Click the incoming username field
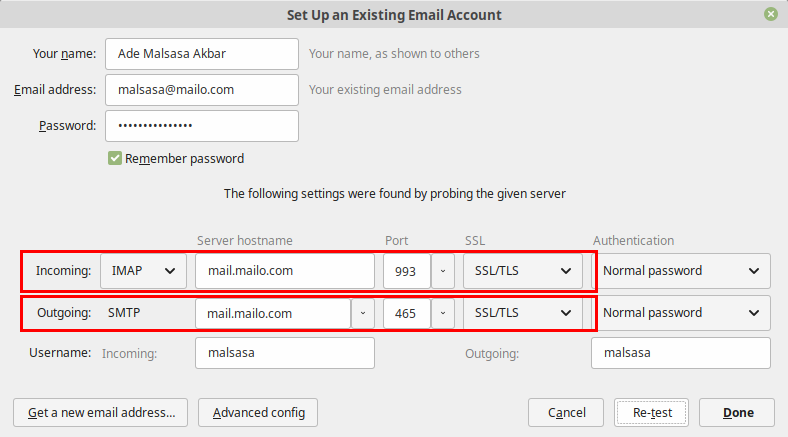The width and height of the screenshot is (788, 437). [x=284, y=353]
